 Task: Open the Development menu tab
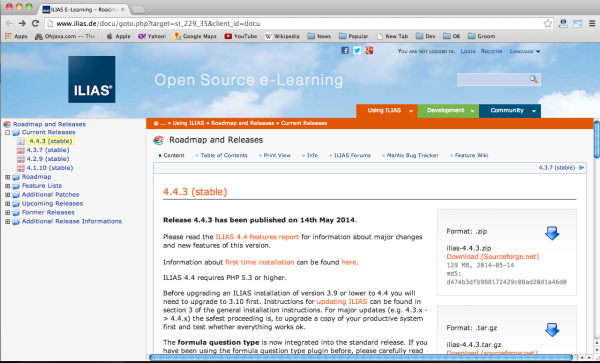[x=448, y=111]
